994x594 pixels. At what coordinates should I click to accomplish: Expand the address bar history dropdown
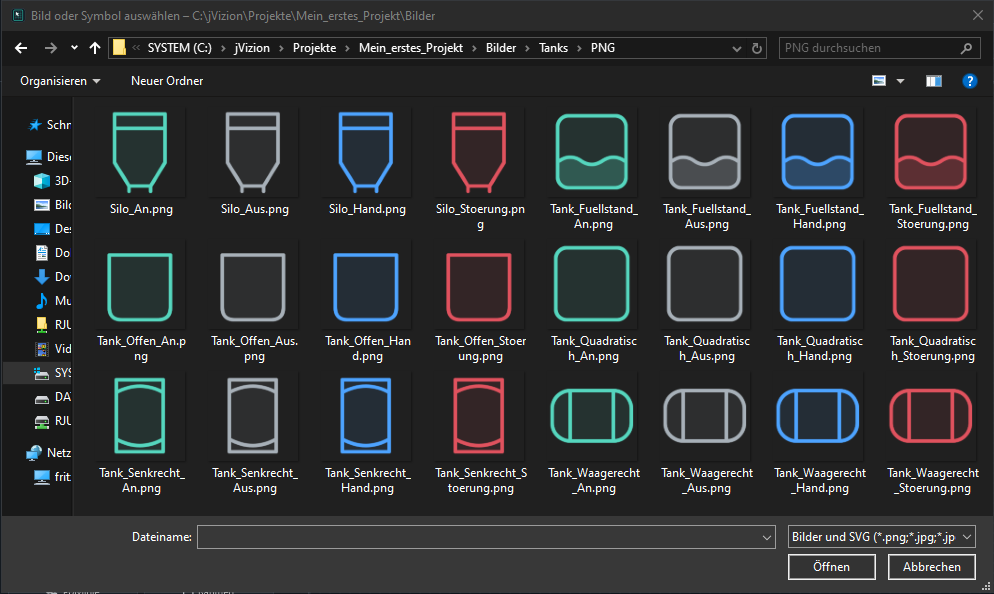tap(737, 48)
